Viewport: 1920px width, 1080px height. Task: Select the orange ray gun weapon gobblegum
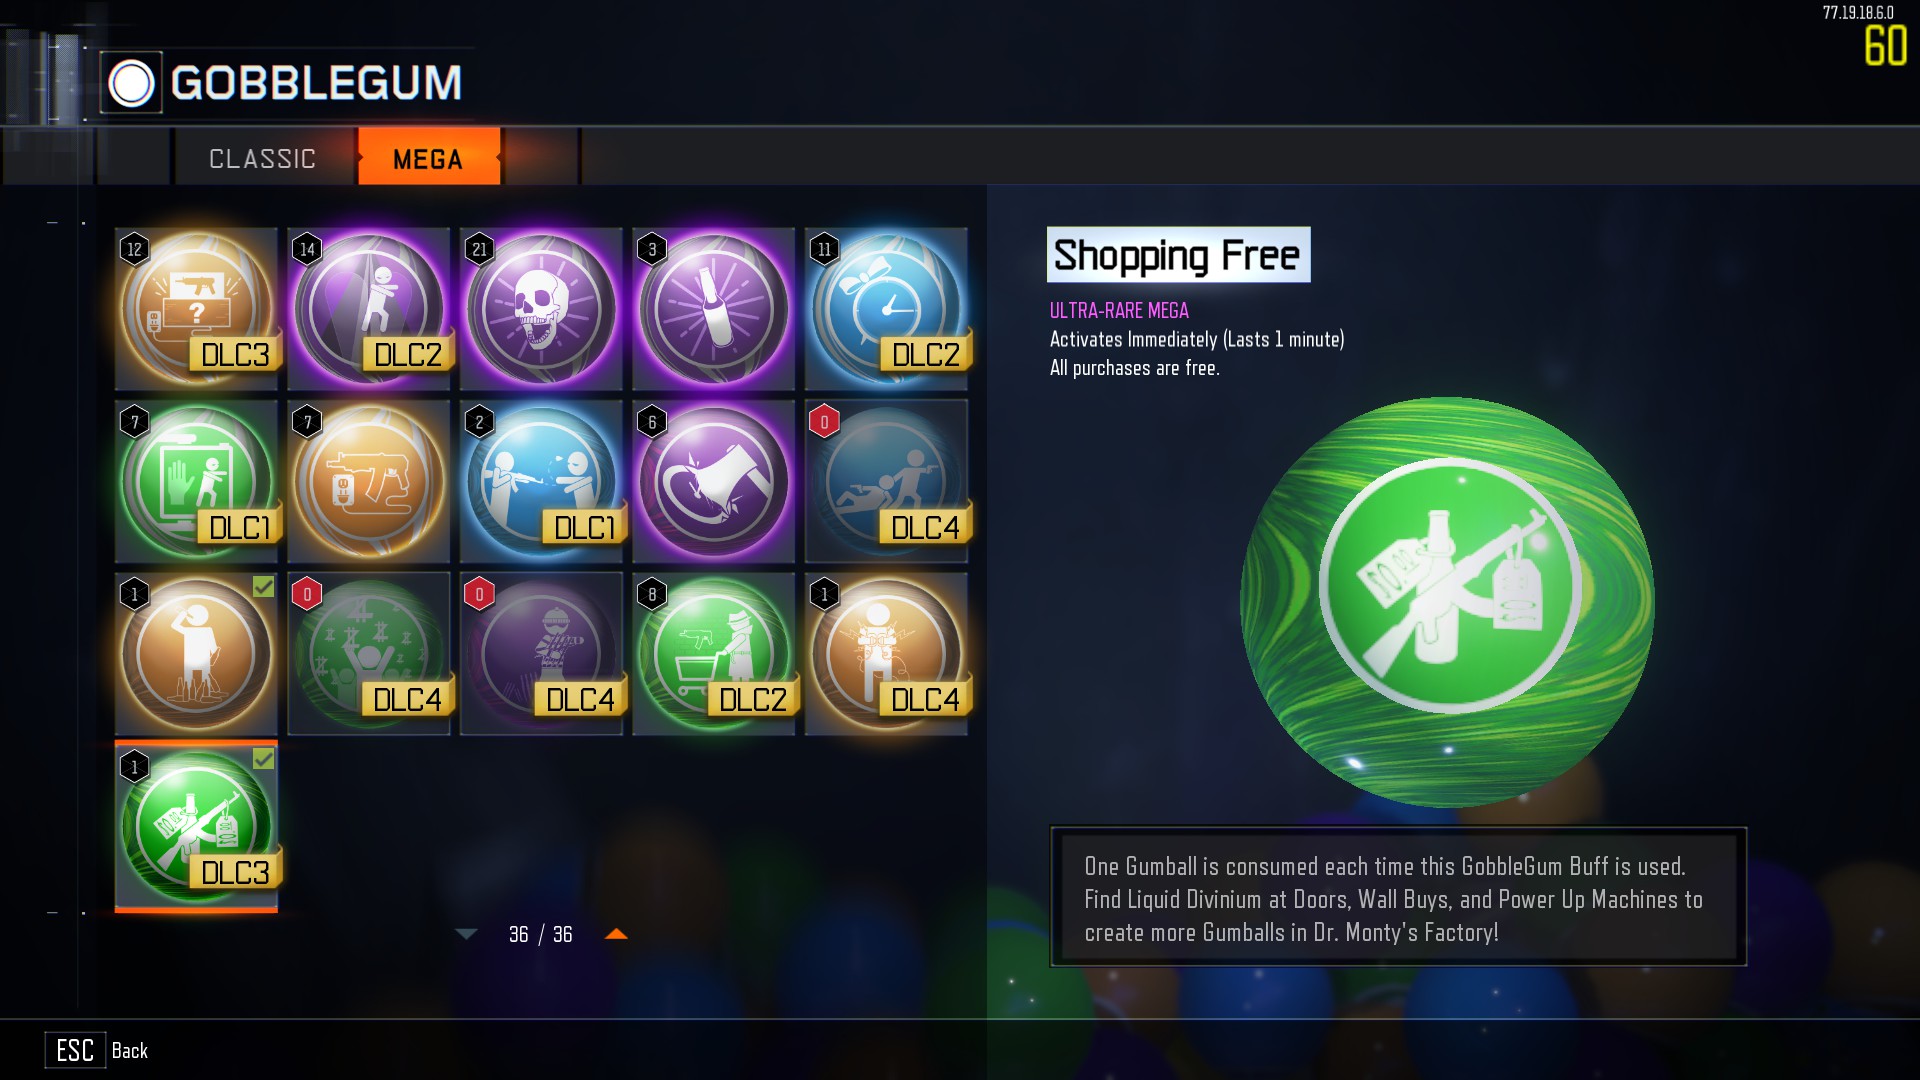coord(369,481)
